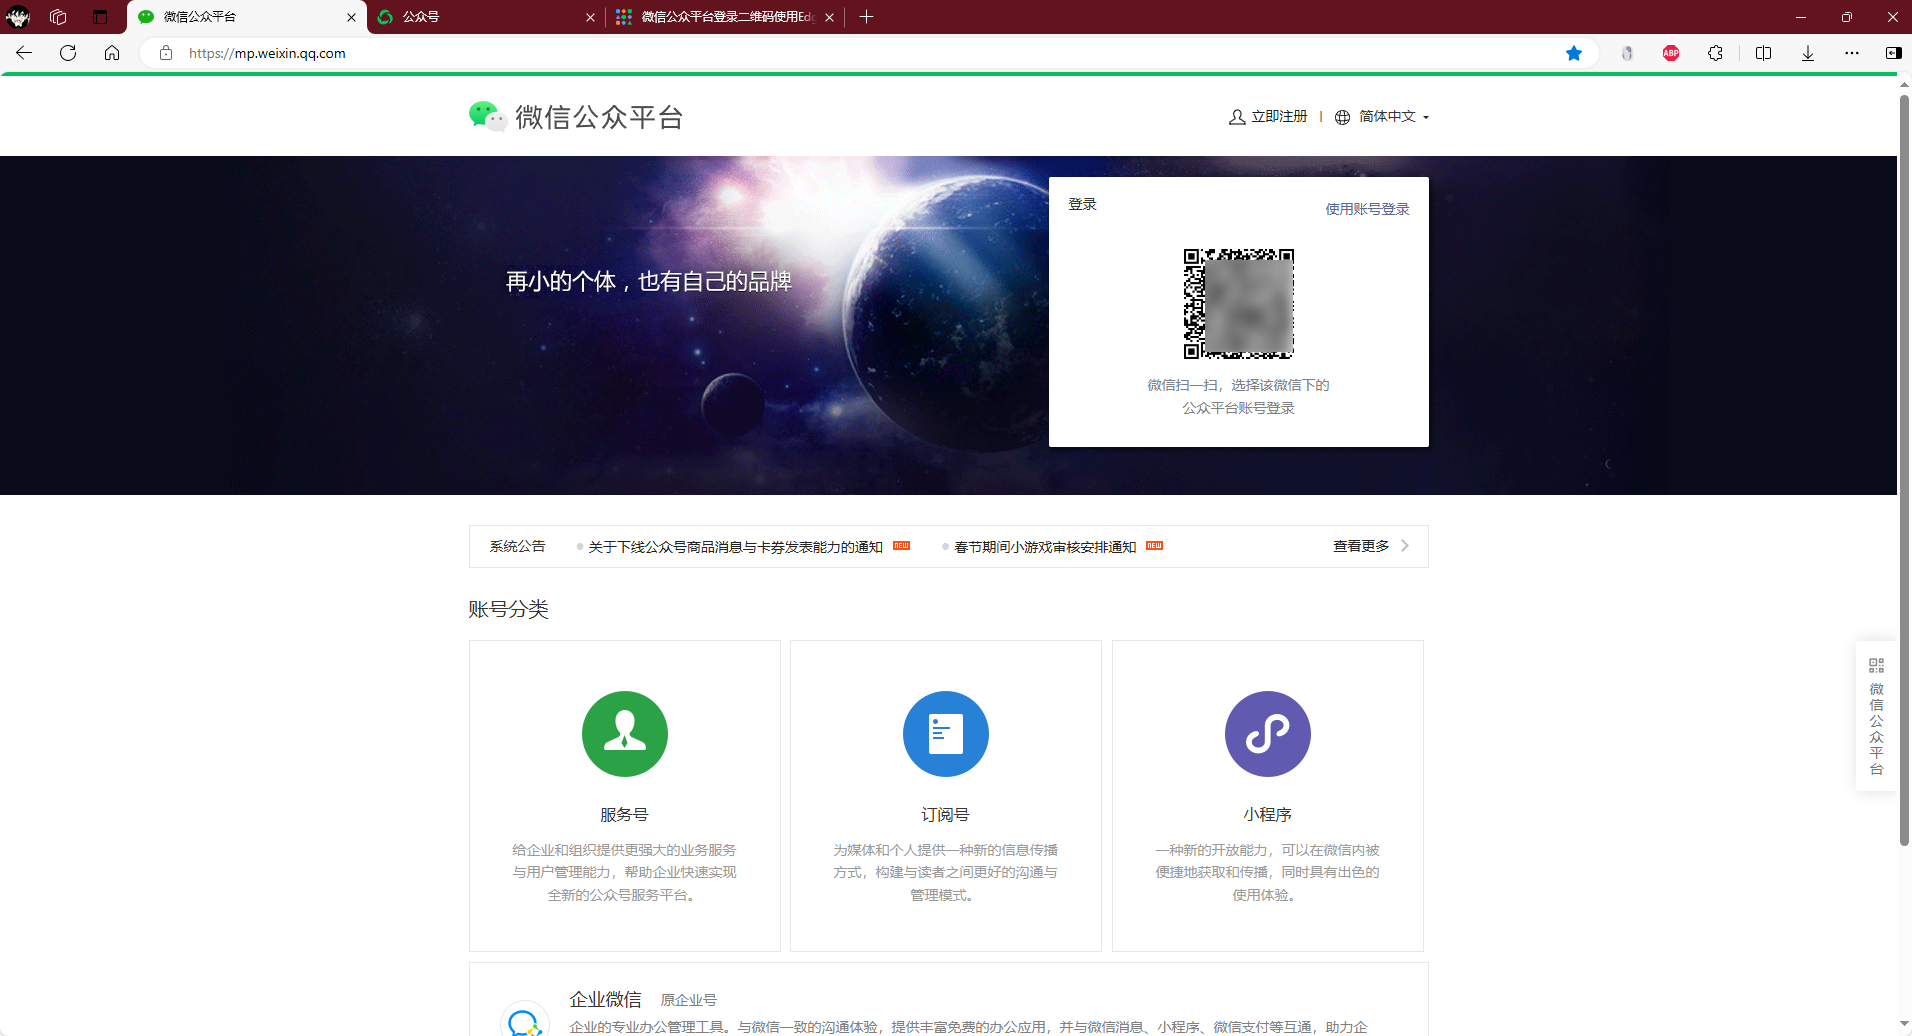Open the tab actions menu icon
This screenshot has width=1912, height=1036.
click(100, 17)
